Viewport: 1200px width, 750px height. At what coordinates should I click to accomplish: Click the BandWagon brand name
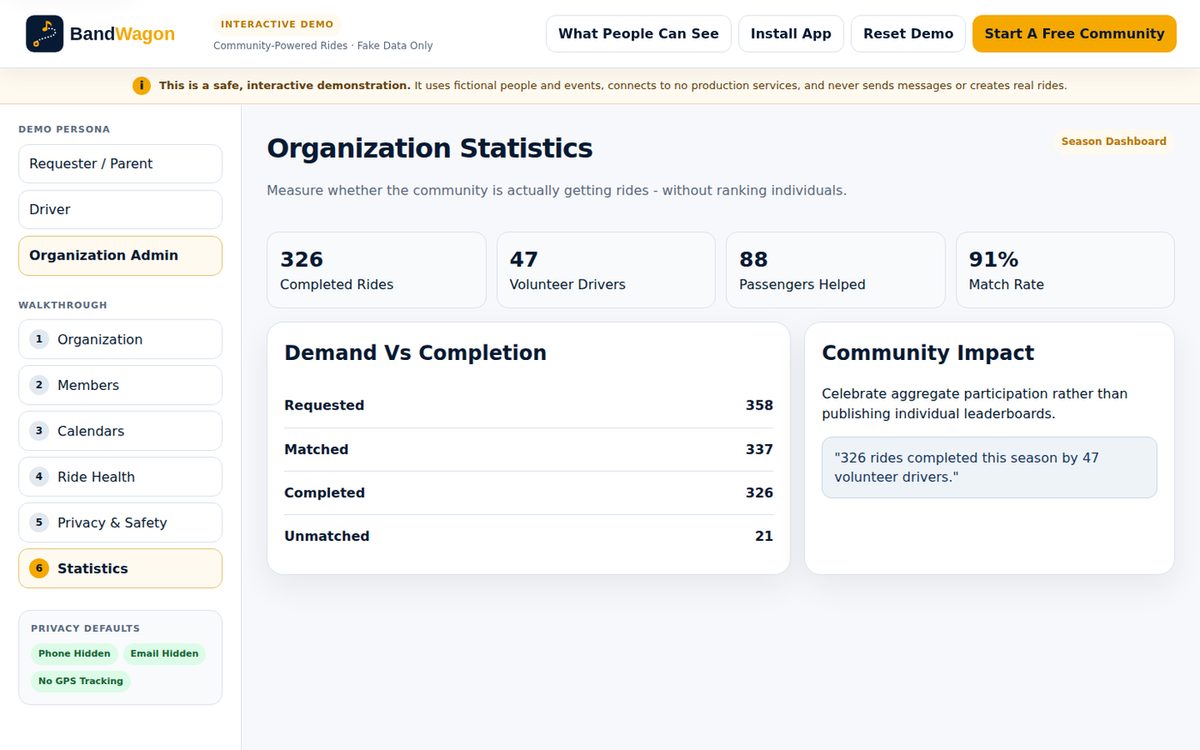pyautogui.click(x=122, y=34)
